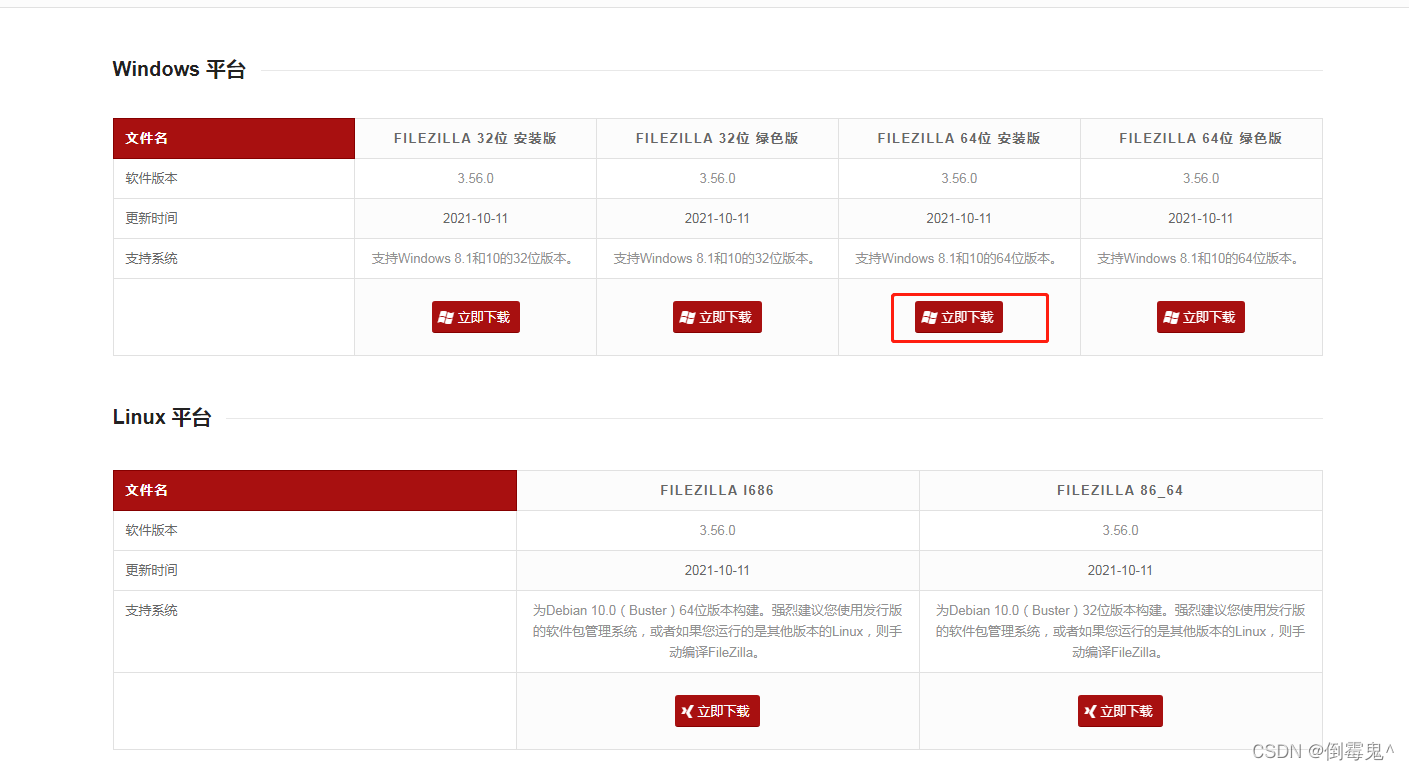Click date 2021-10-11 under 64位 绿色版
The width and height of the screenshot is (1409, 770).
1201,218
